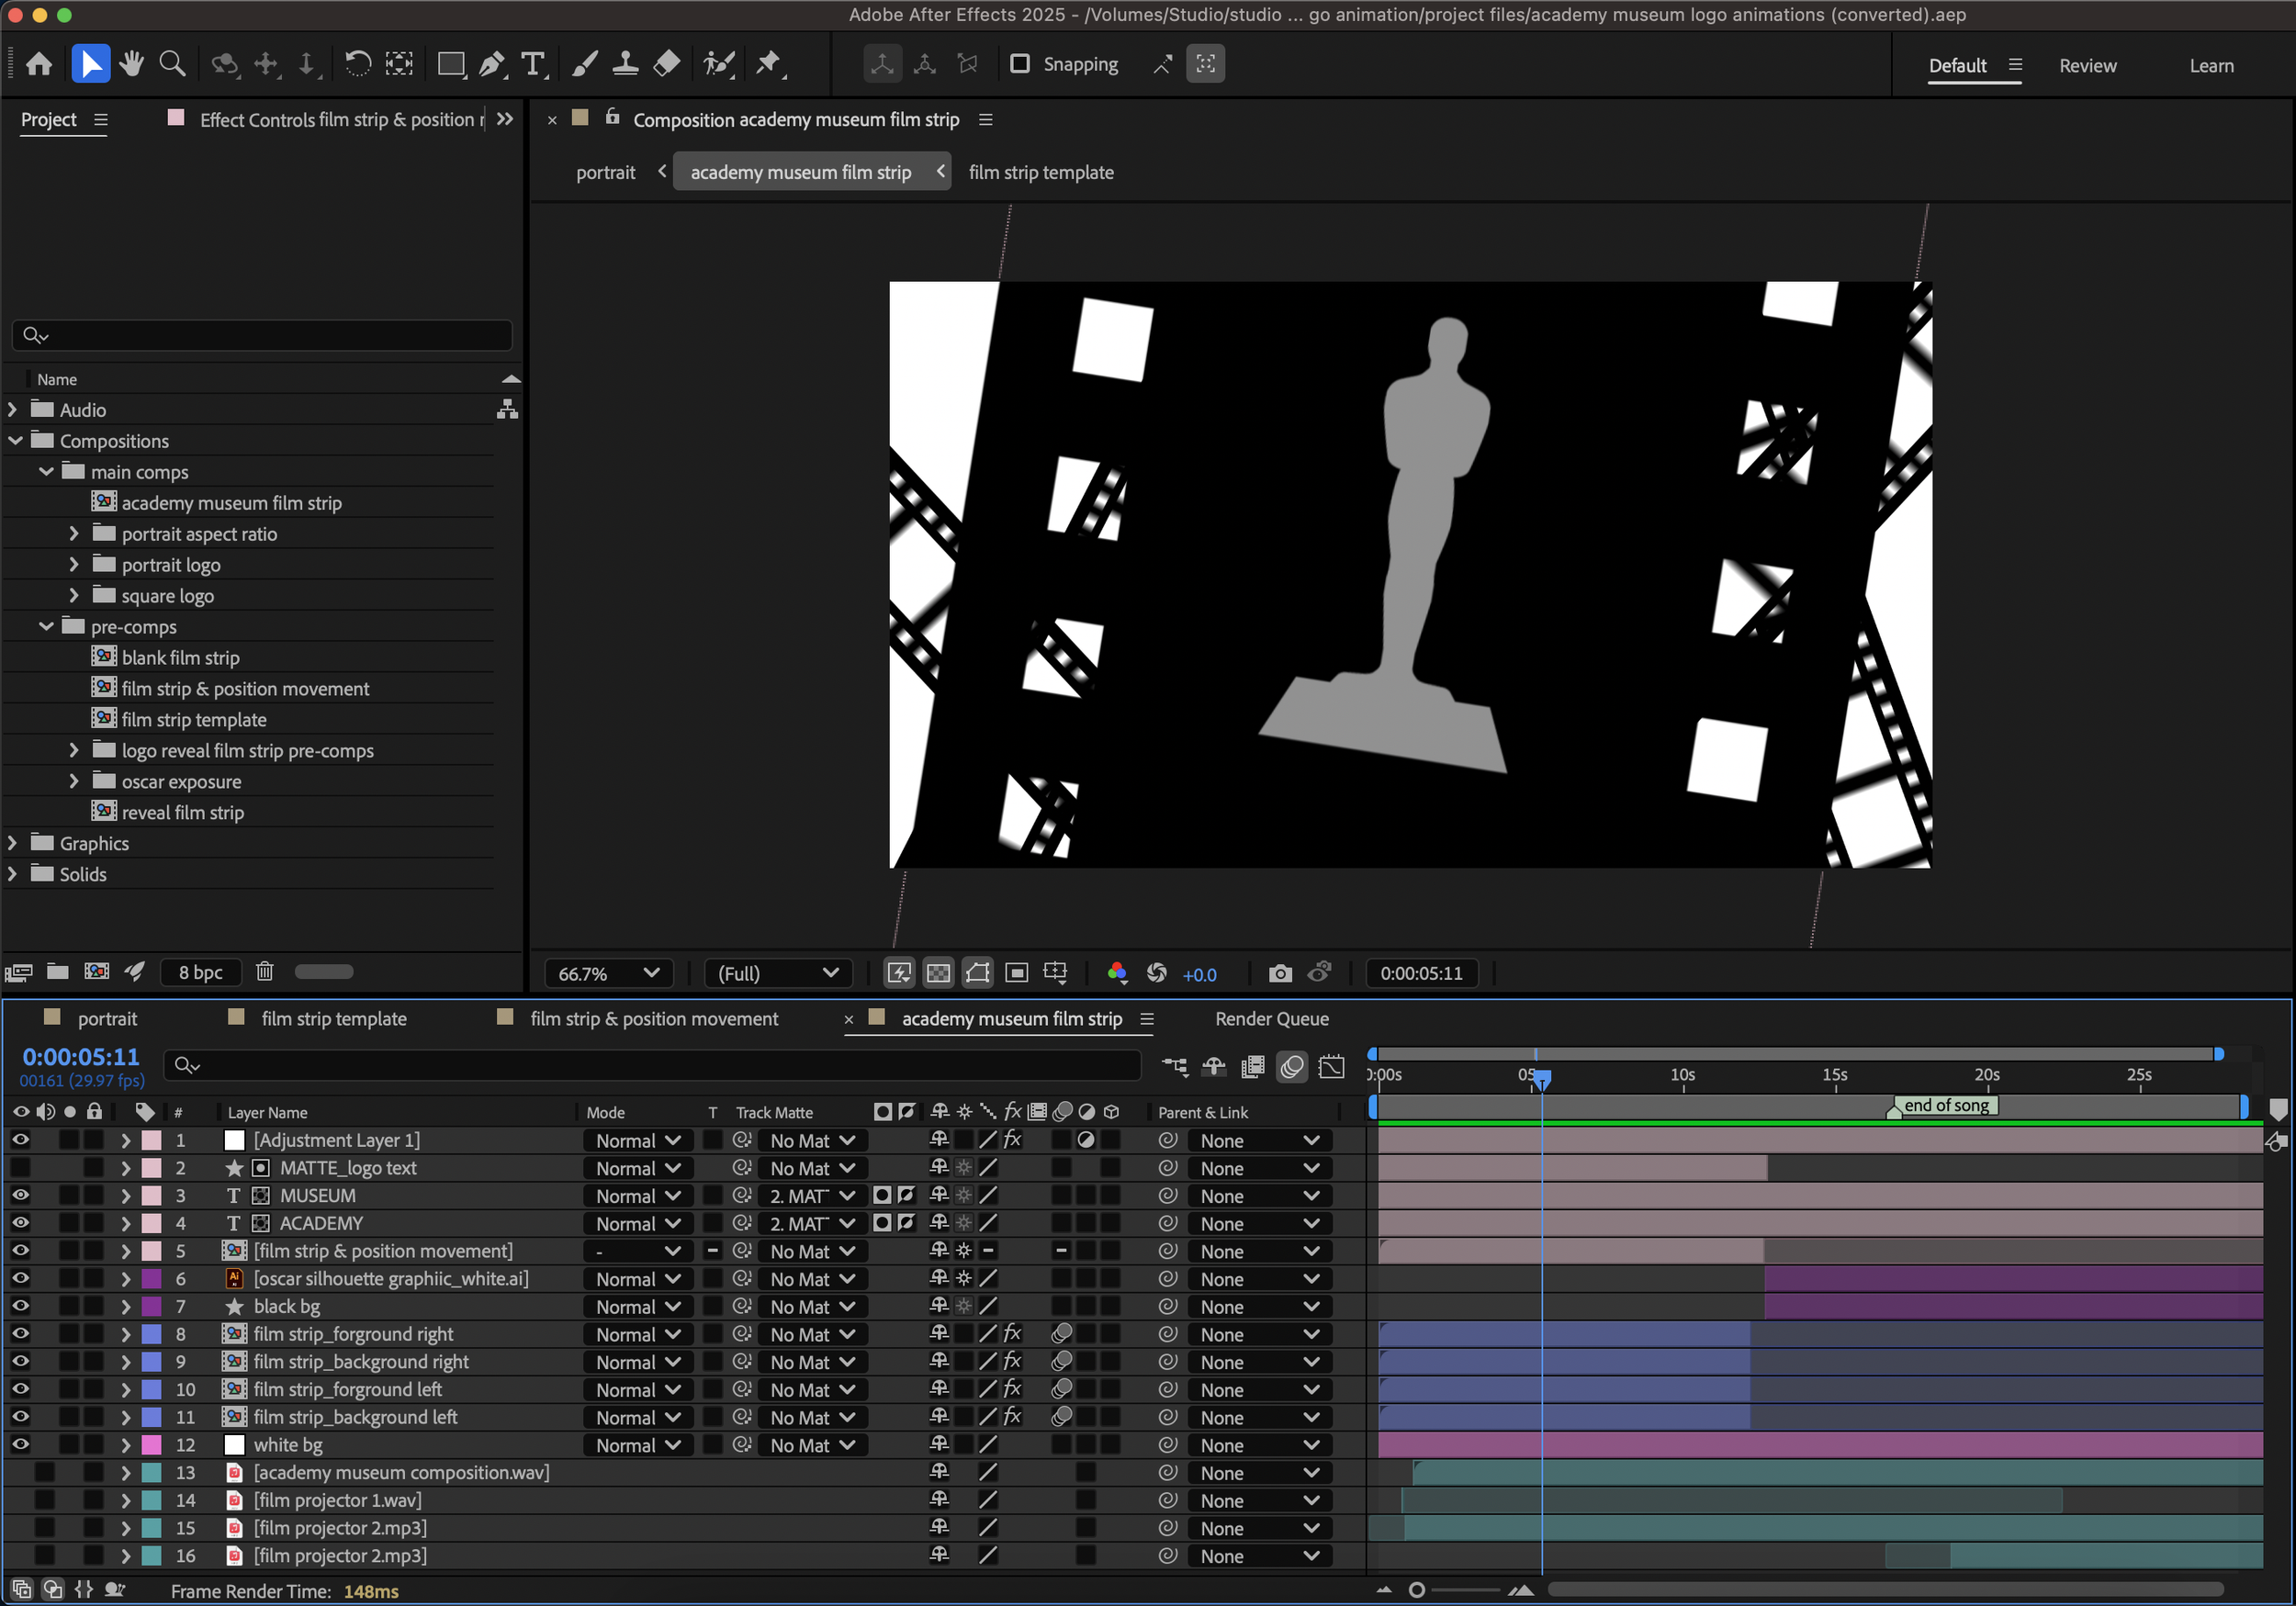The width and height of the screenshot is (2296, 1606).
Task: Click the 8 bpc color depth button
Action: click(x=200, y=972)
